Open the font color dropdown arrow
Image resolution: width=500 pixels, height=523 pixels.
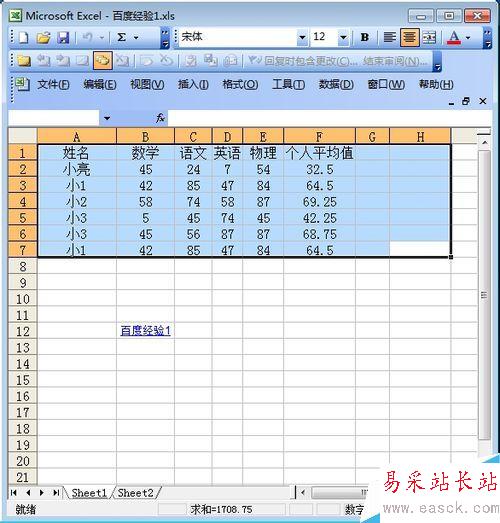[468, 38]
